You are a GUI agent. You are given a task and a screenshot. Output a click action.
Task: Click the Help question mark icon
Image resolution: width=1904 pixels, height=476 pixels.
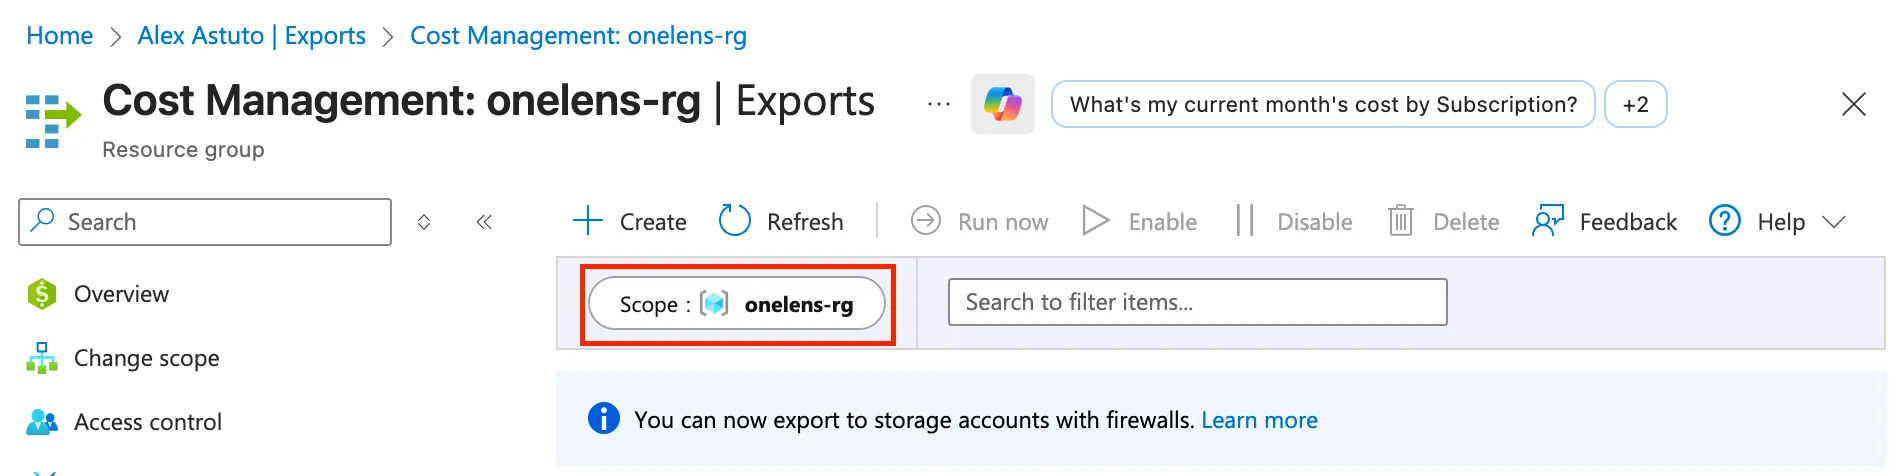click(x=1725, y=221)
